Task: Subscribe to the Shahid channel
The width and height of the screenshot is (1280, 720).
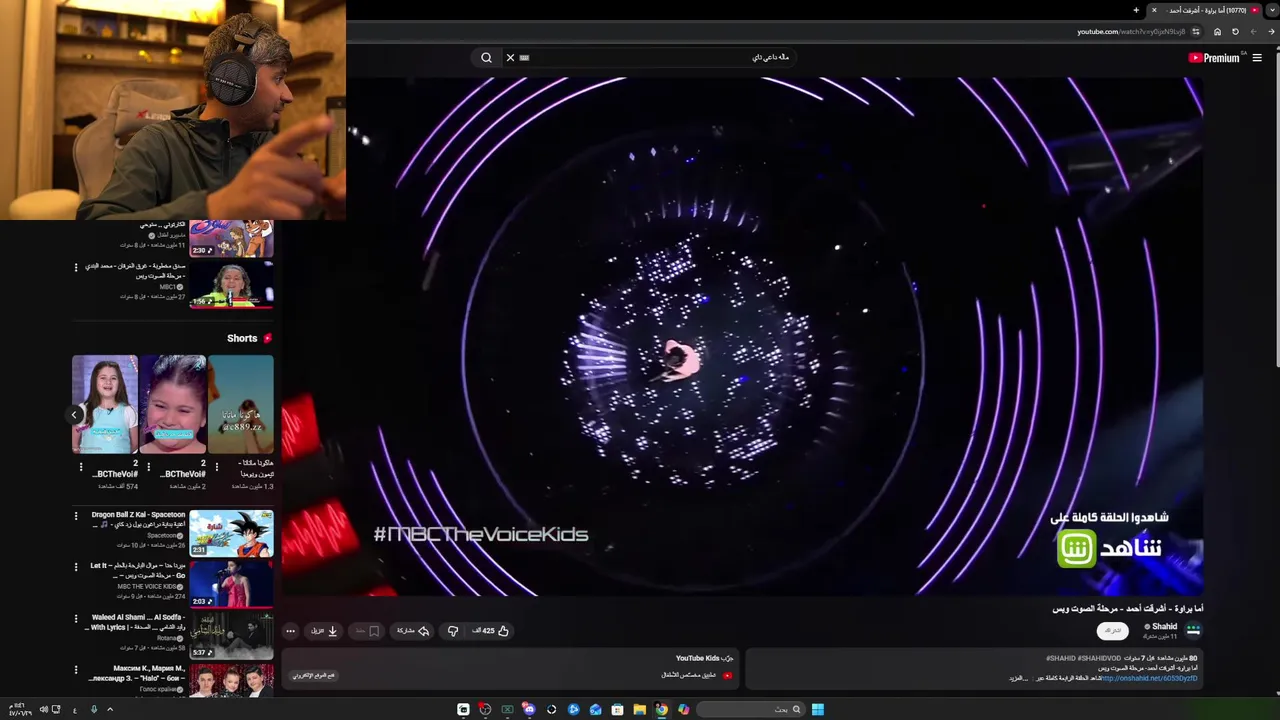Action: pos(1112,631)
